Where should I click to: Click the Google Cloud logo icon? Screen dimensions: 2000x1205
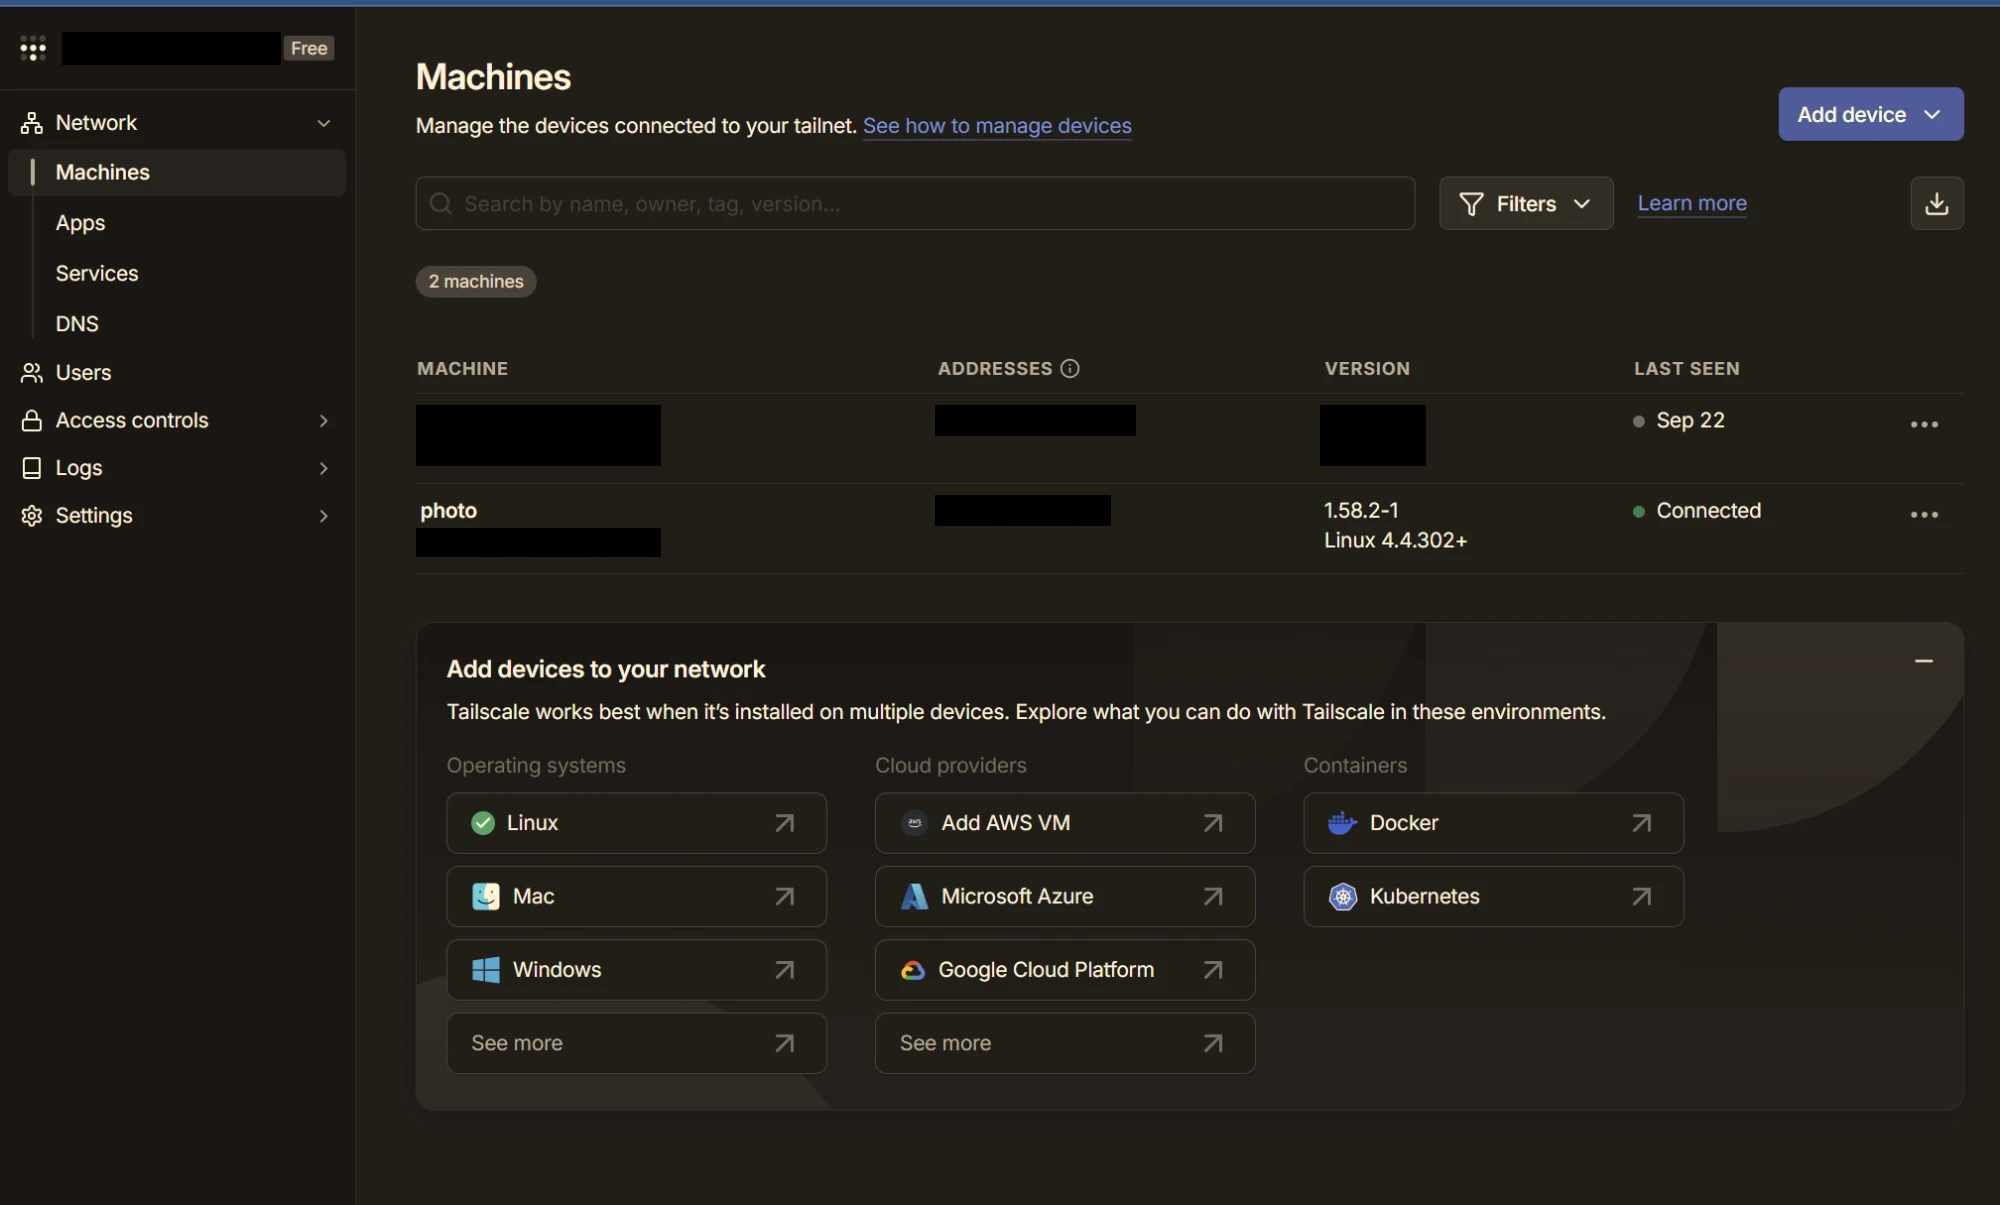coord(913,970)
